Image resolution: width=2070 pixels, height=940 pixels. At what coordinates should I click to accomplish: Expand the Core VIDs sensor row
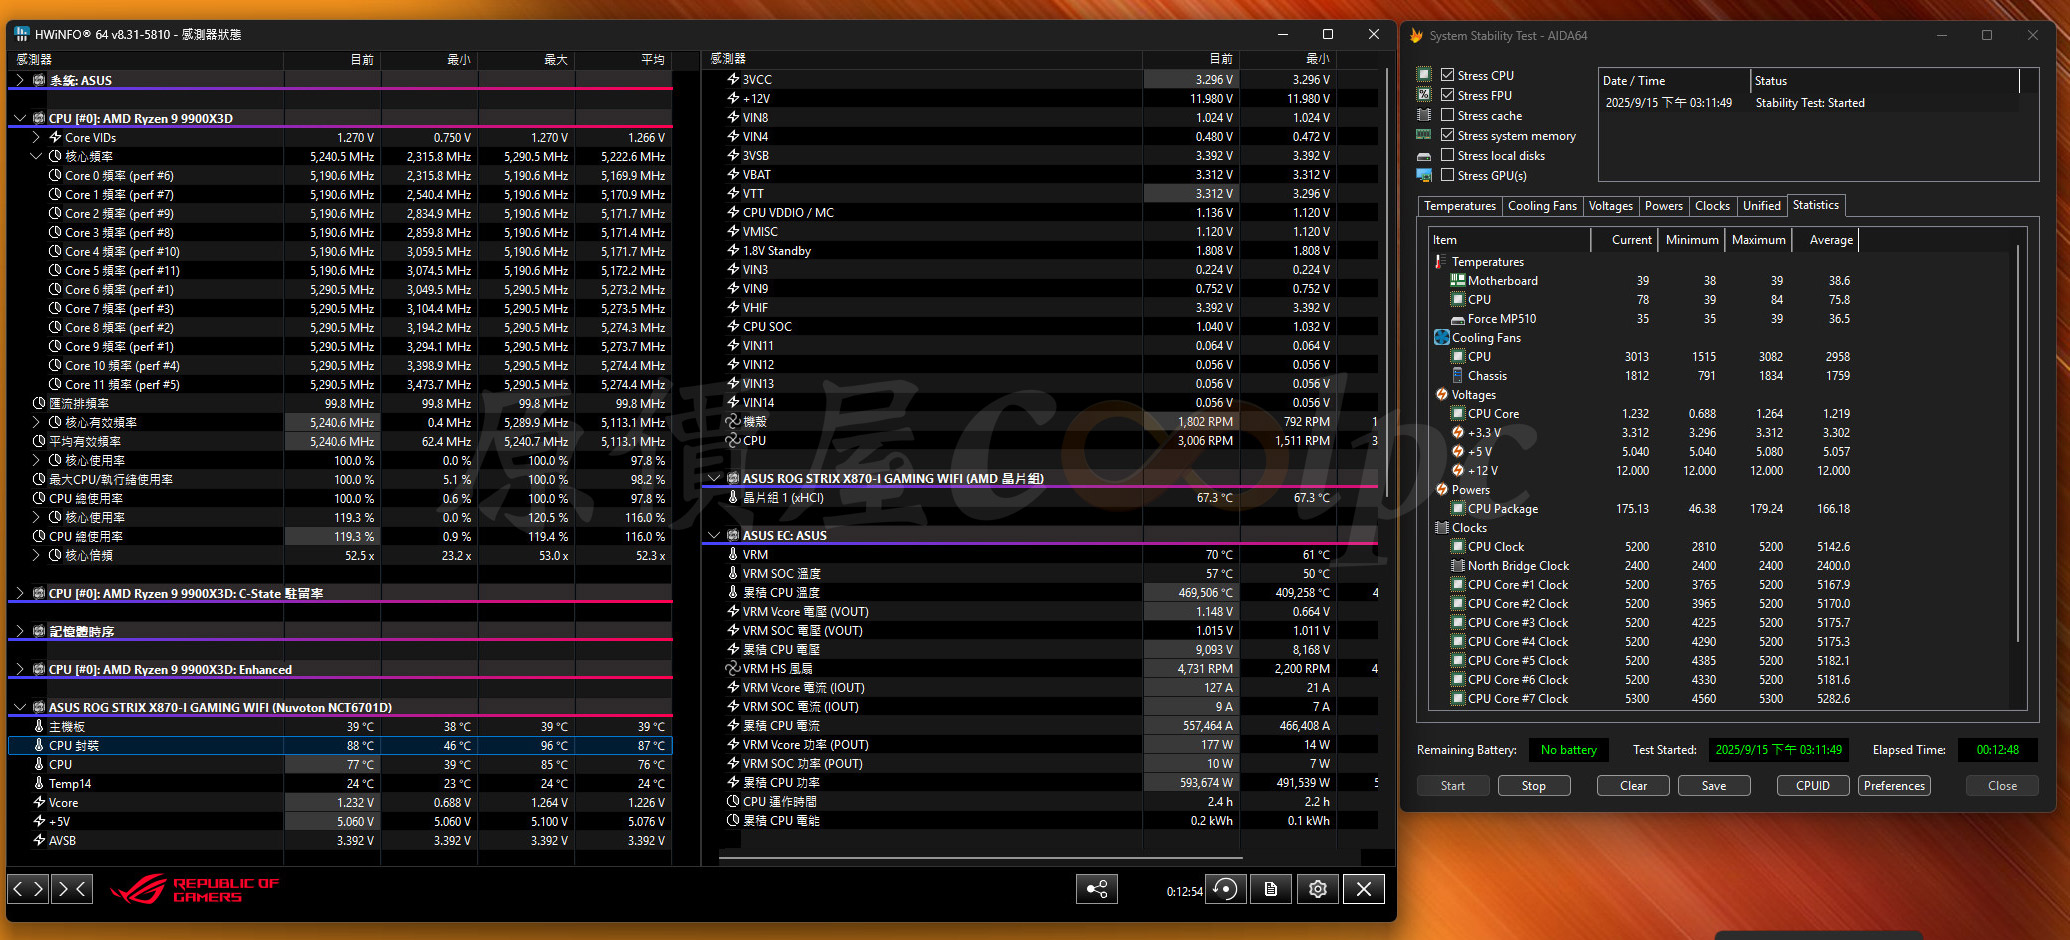point(36,137)
